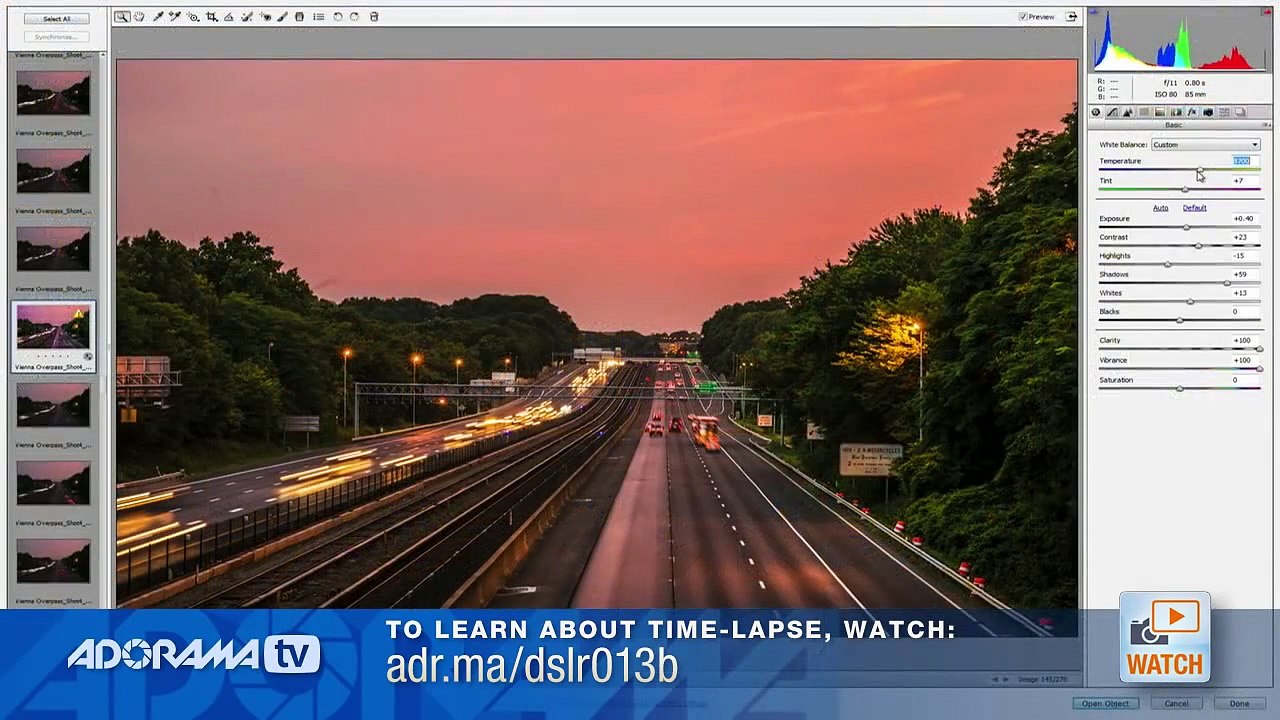1280x720 pixels.
Task: Select the Targeted Adjustment tool
Action: pos(193,17)
